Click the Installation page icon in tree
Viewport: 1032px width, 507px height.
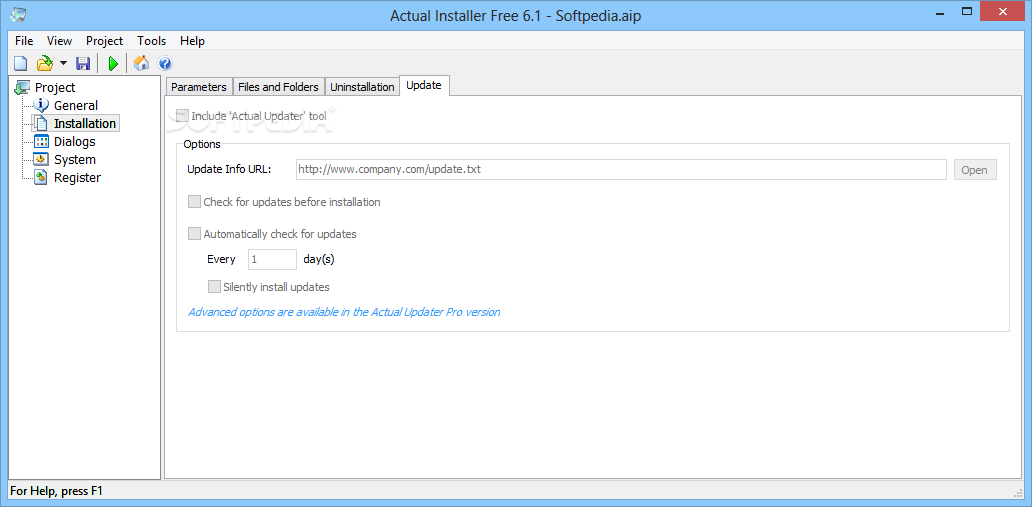[x=41, y=123]
